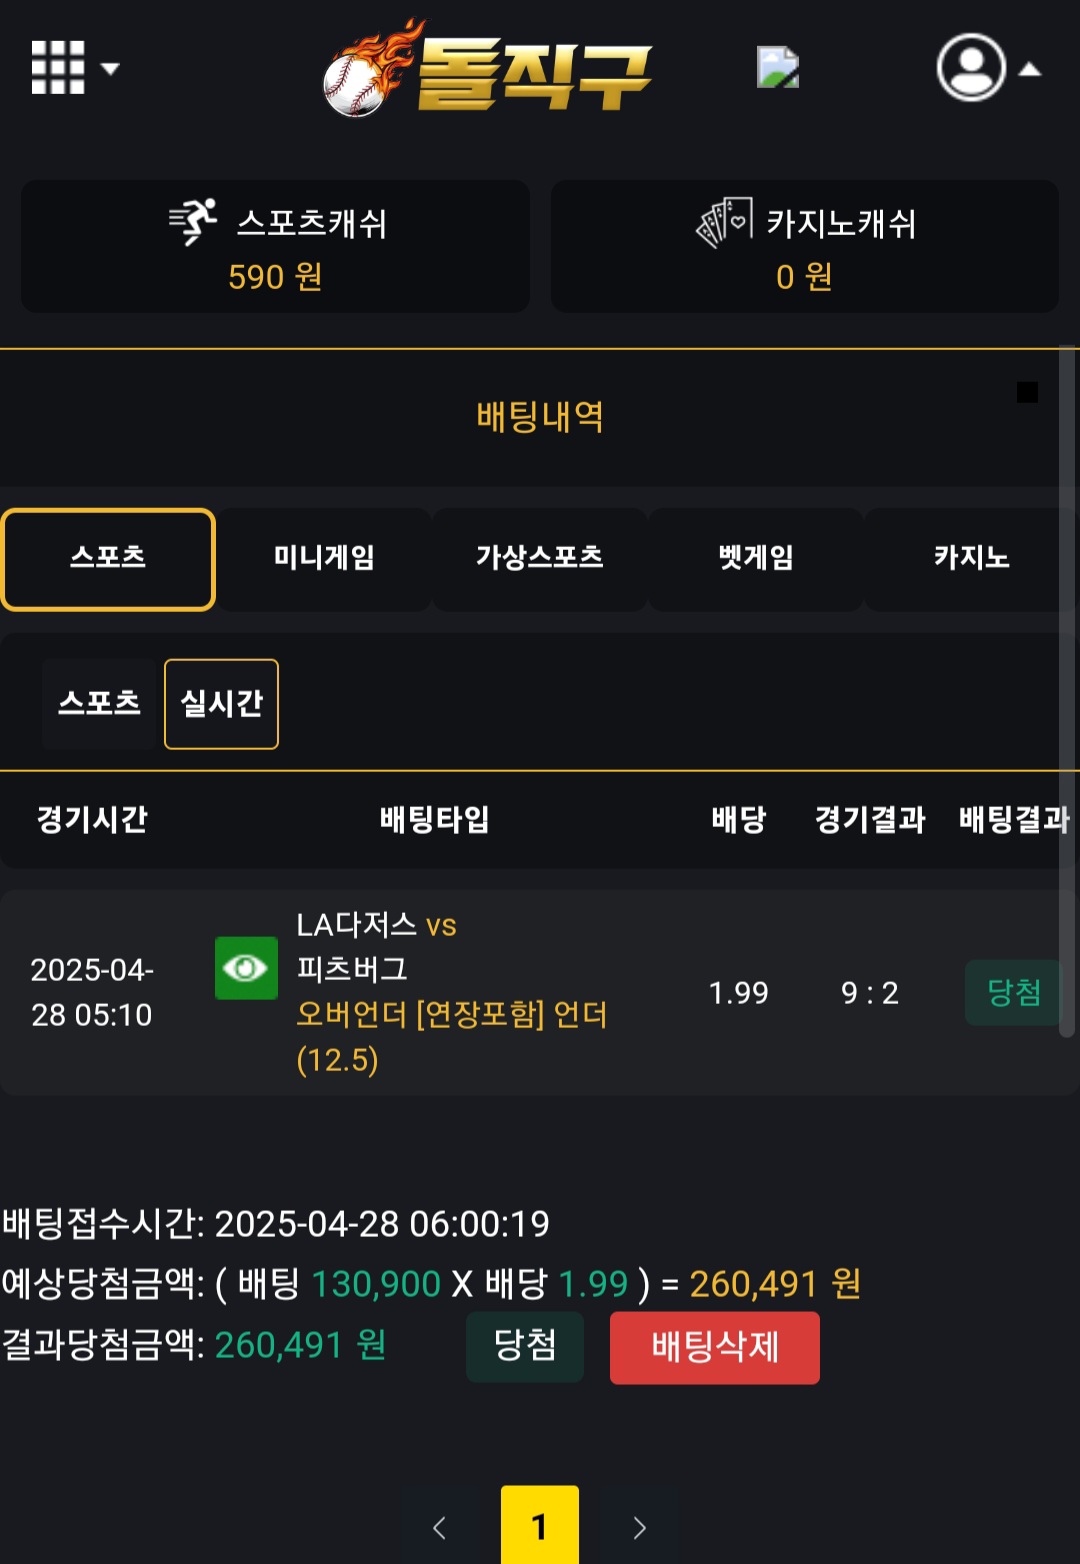1080x1564 pixels.
Task: Click the playing cards 카지노캐쉬 icon
Action: 724,222
